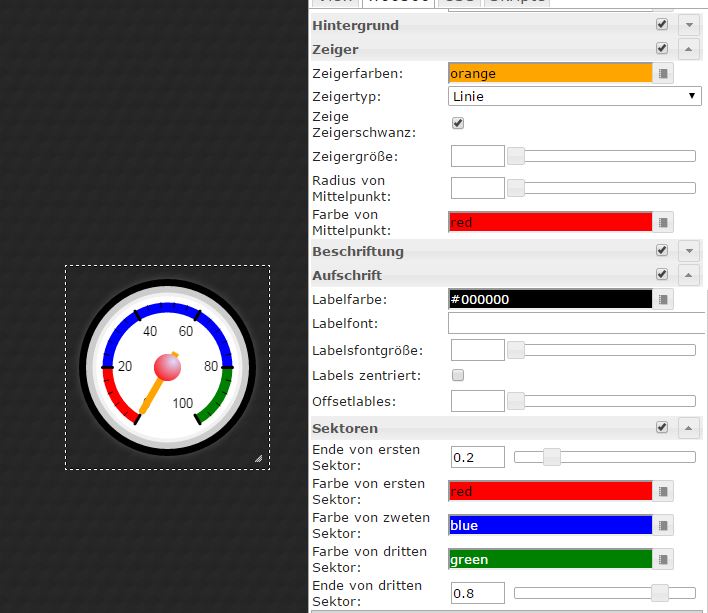Focus the Radius von Mittelpunkt value input
Screen dimensions: 708x613
pyautogui.click(x=478, y=188)
